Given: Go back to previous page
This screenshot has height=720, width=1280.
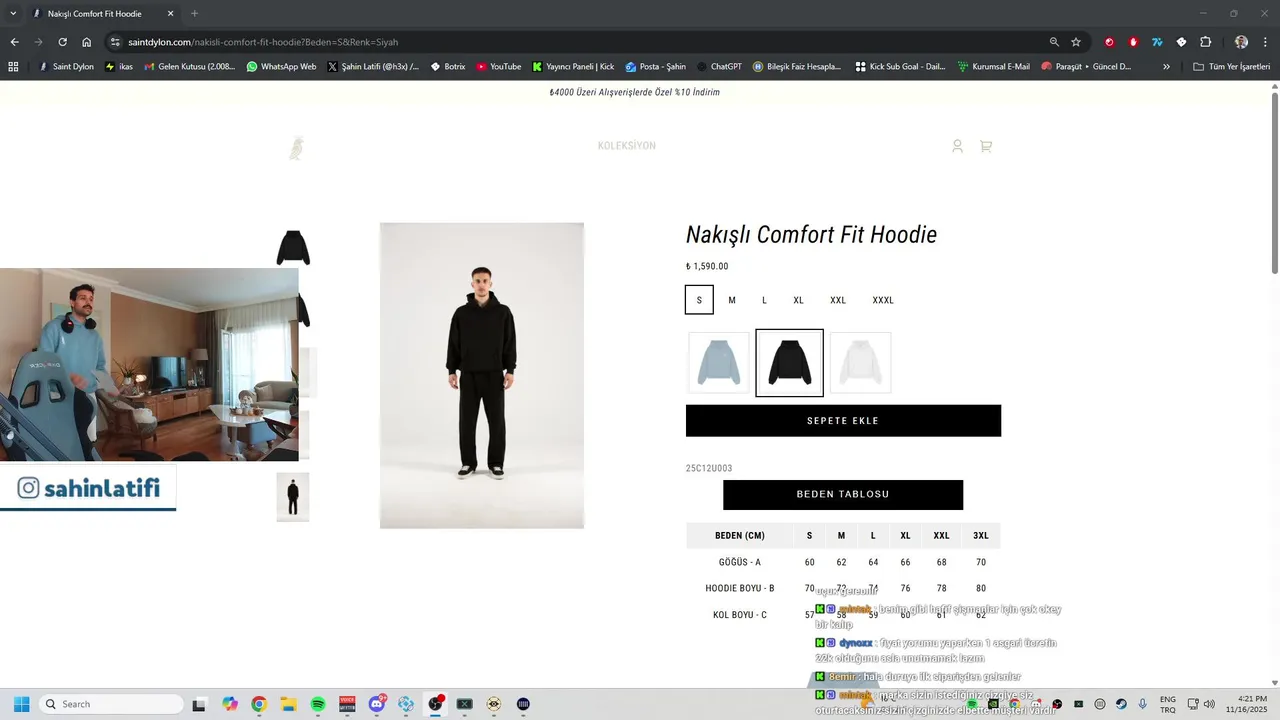Looking at the screenshot, I should pyautogui.click(x=14, y=42).
